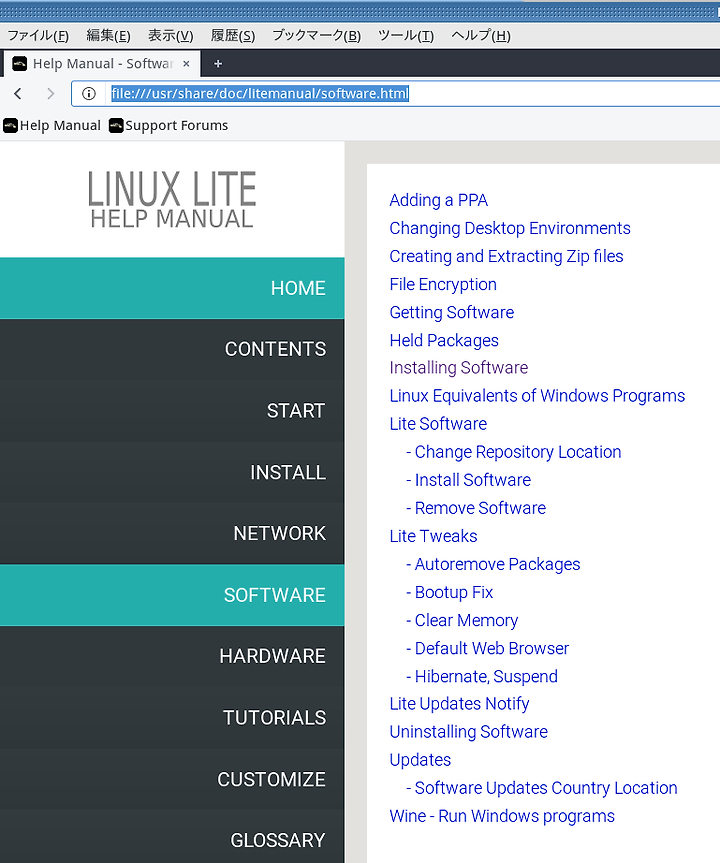Open Changing Desktop Environments link

[510, 228]
